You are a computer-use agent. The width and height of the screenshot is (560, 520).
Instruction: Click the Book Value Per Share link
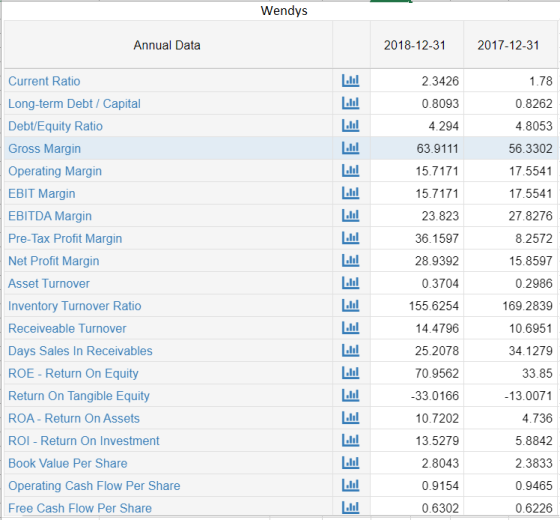(68, 463)
